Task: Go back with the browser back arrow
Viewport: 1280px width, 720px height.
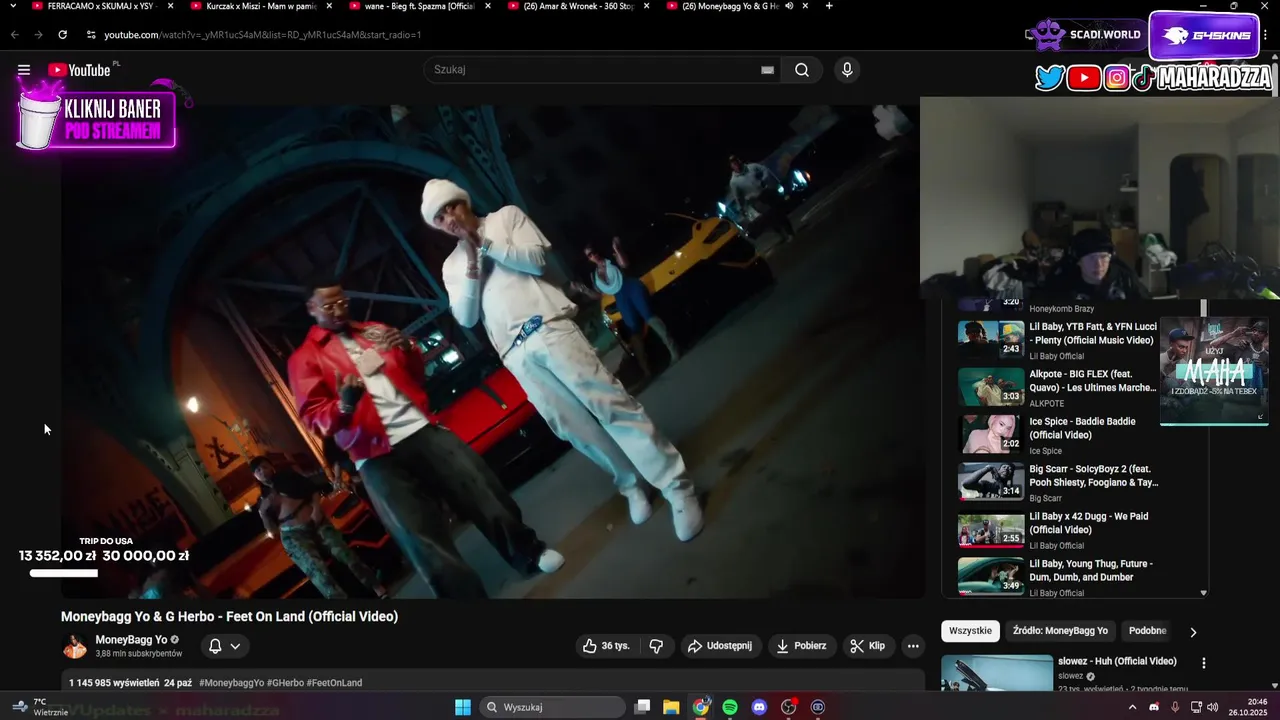Action: click(15, 35)
